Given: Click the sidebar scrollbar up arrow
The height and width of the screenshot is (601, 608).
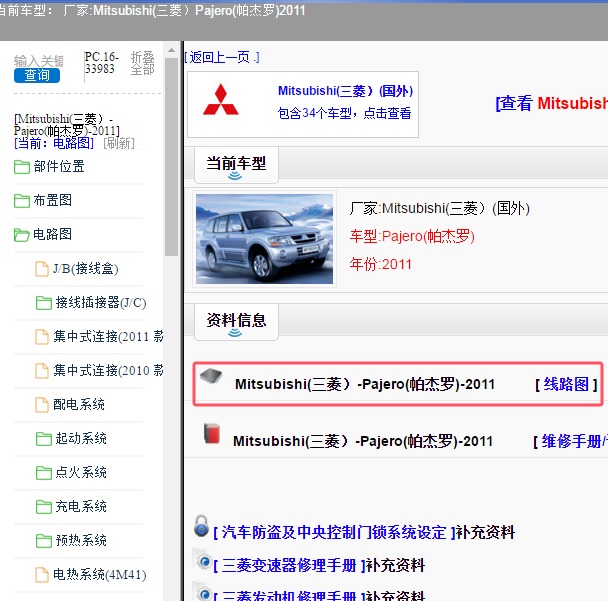Looking at the screenshot, I should (x=171, y=50).
